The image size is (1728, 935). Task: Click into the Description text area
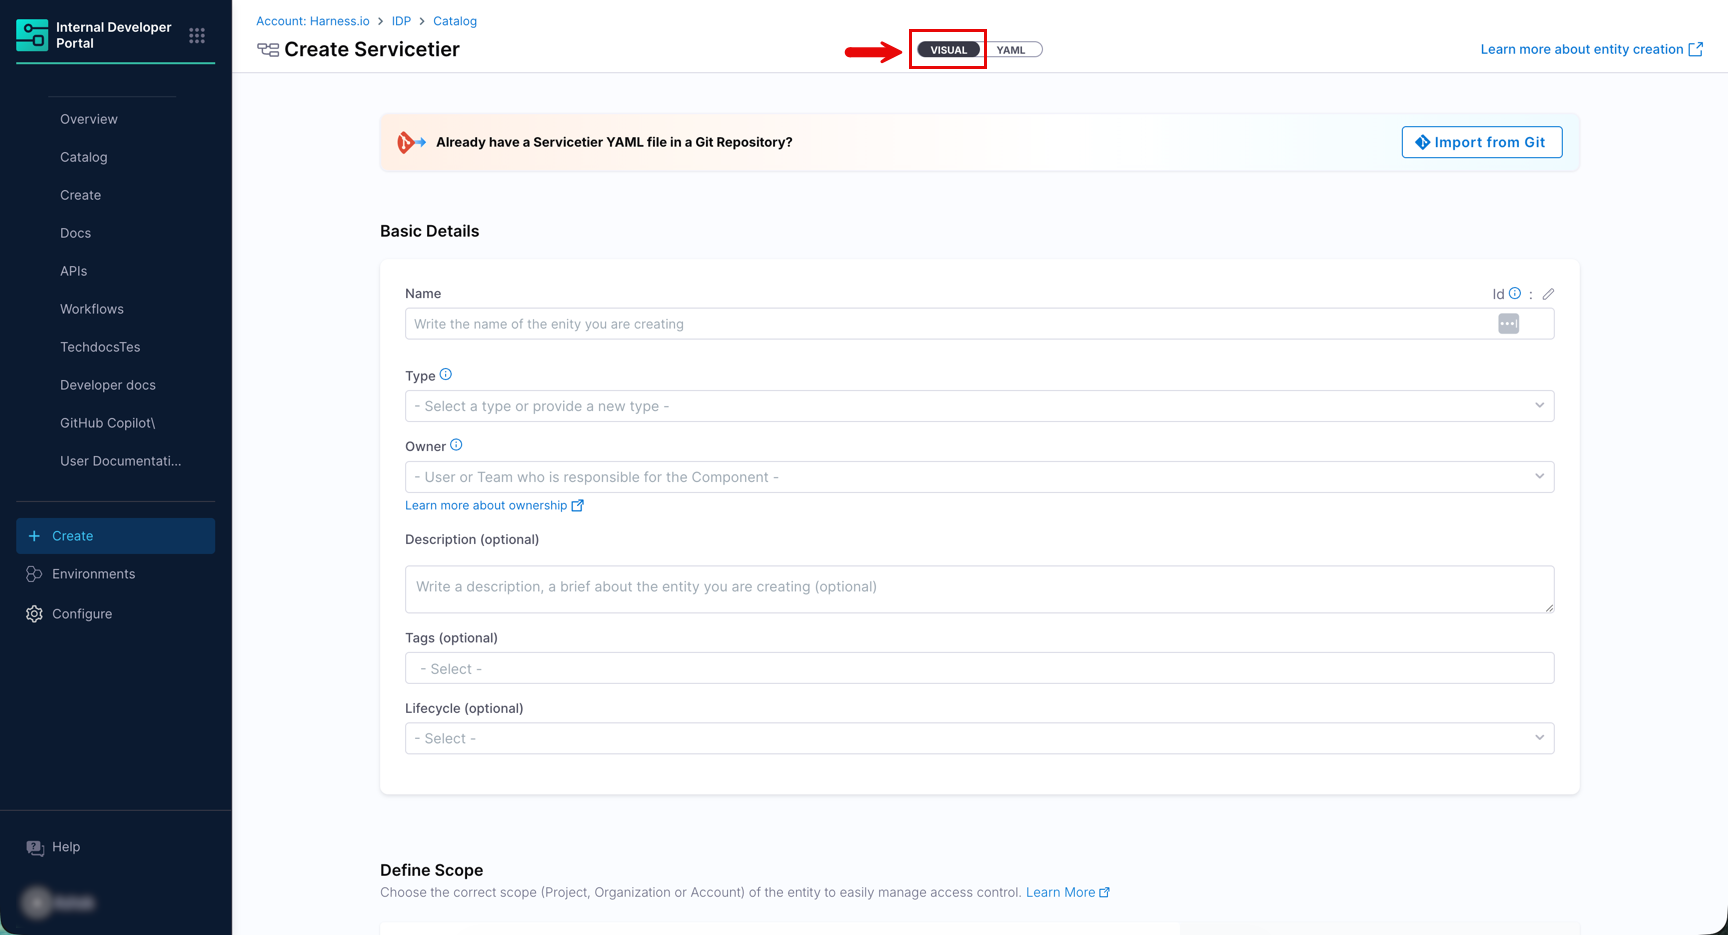979,588
